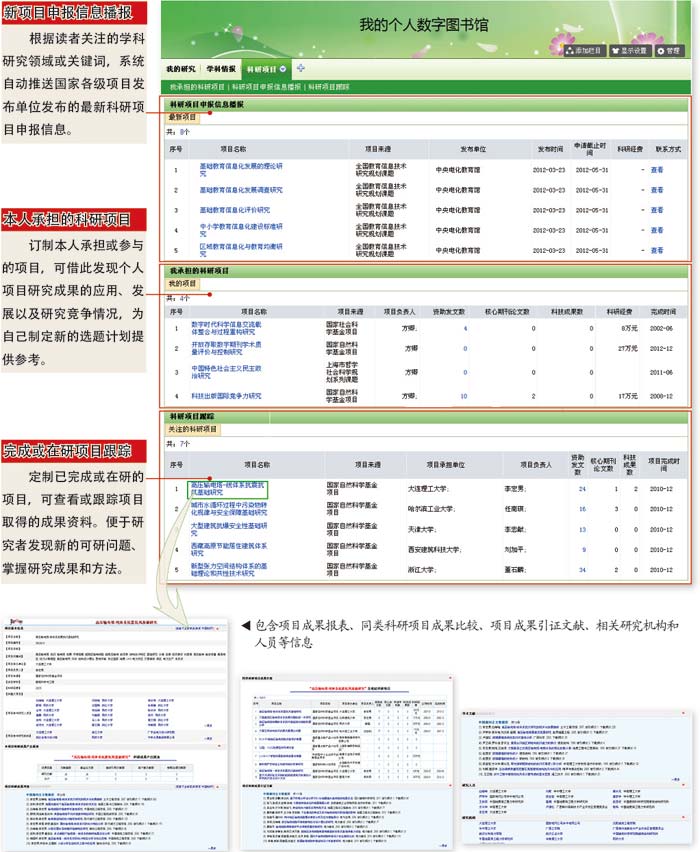Click the blue plus add-tab icon
The width and height of the screenshot is (700, 852).
(x=301, y=68)
